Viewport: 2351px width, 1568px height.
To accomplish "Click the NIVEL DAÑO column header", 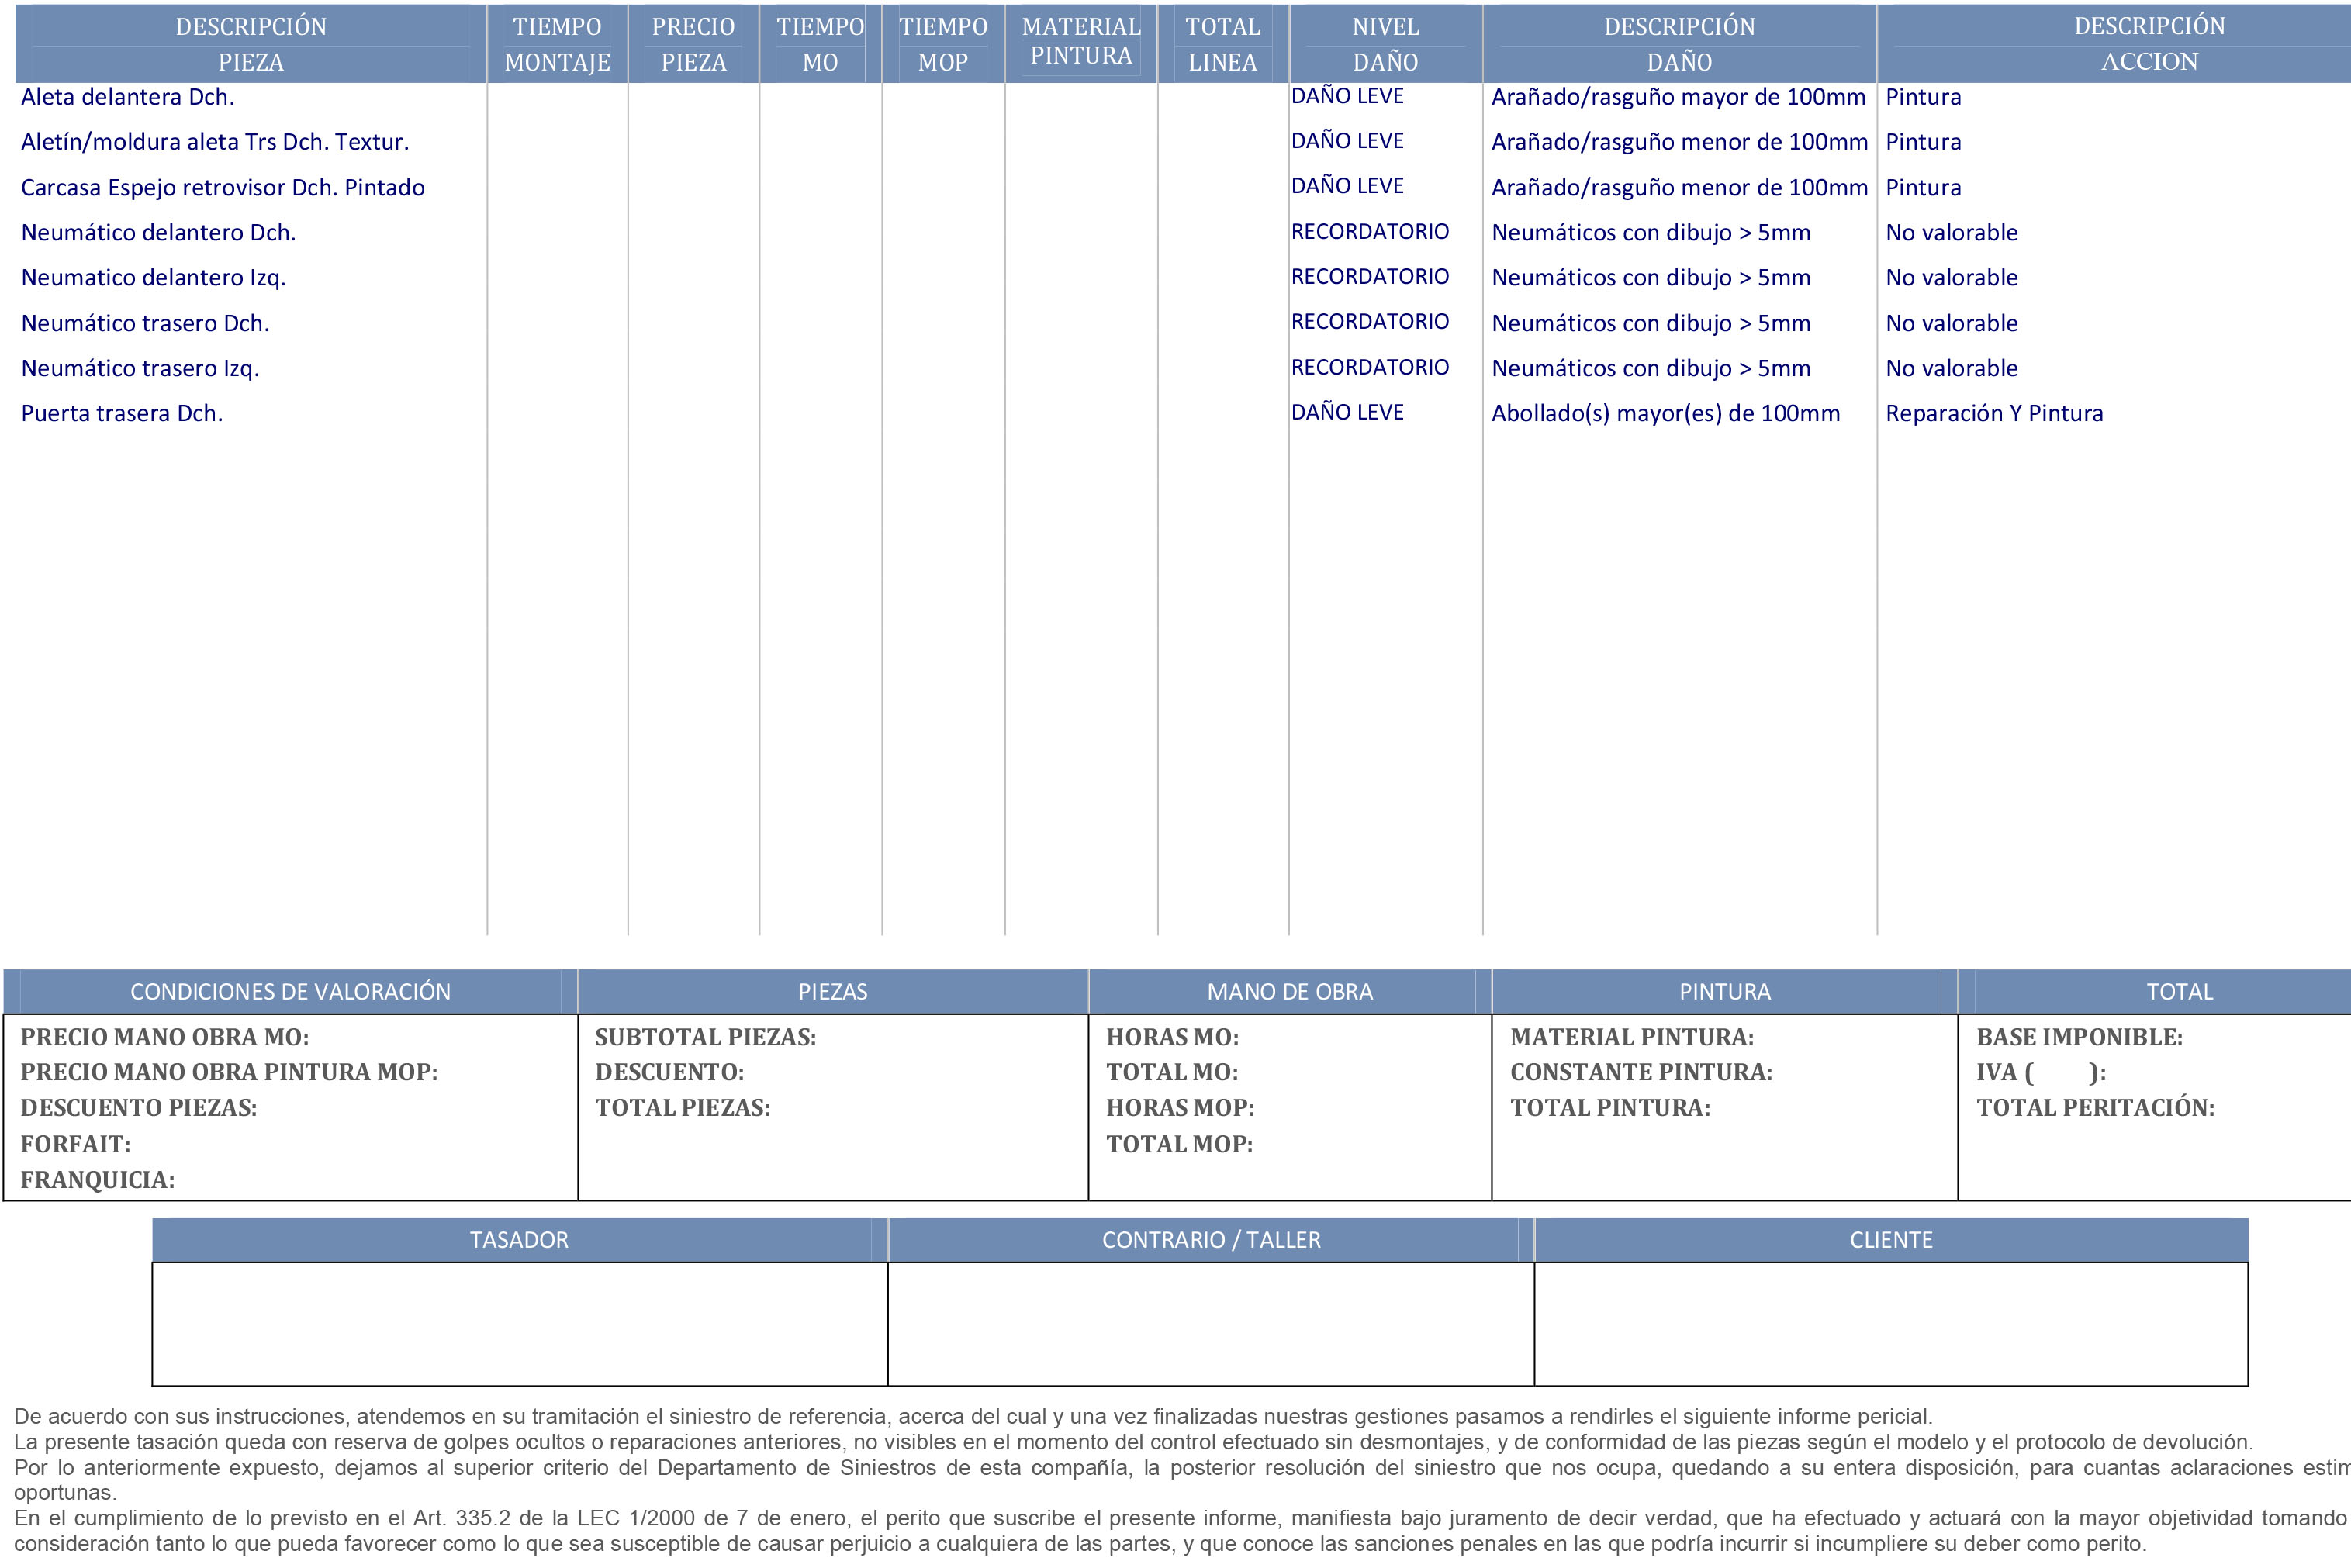I will [x=1385, y=44].
